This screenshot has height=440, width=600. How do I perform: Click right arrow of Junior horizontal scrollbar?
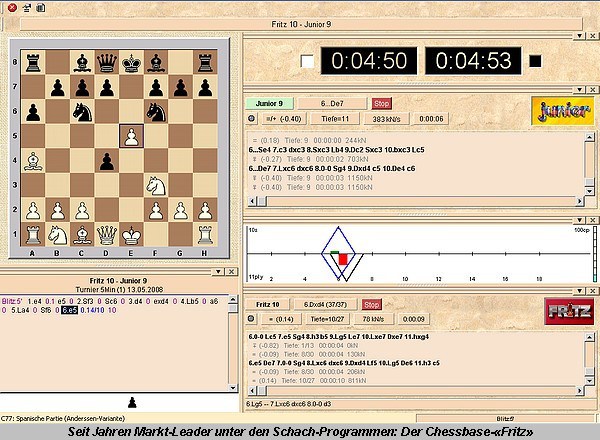(x=580, y=201)
